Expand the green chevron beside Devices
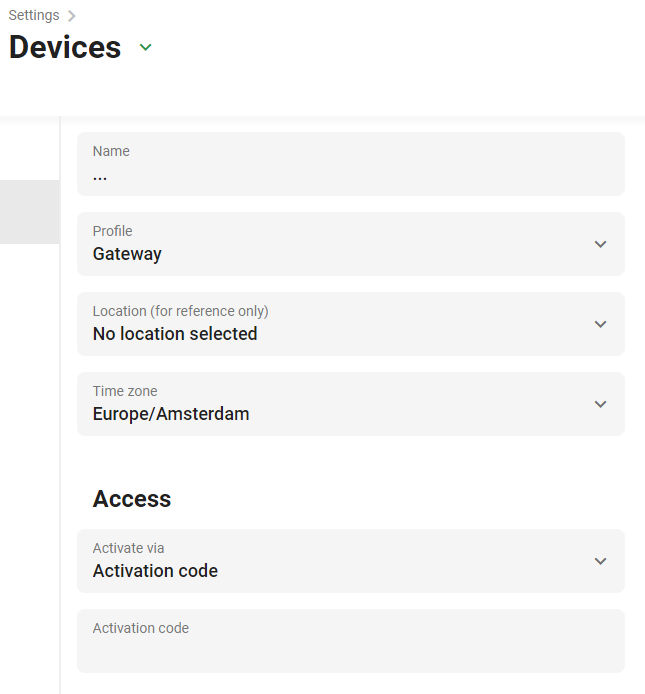Image resolution: width=645 pixels, height=694 pixels. point(145,47)
